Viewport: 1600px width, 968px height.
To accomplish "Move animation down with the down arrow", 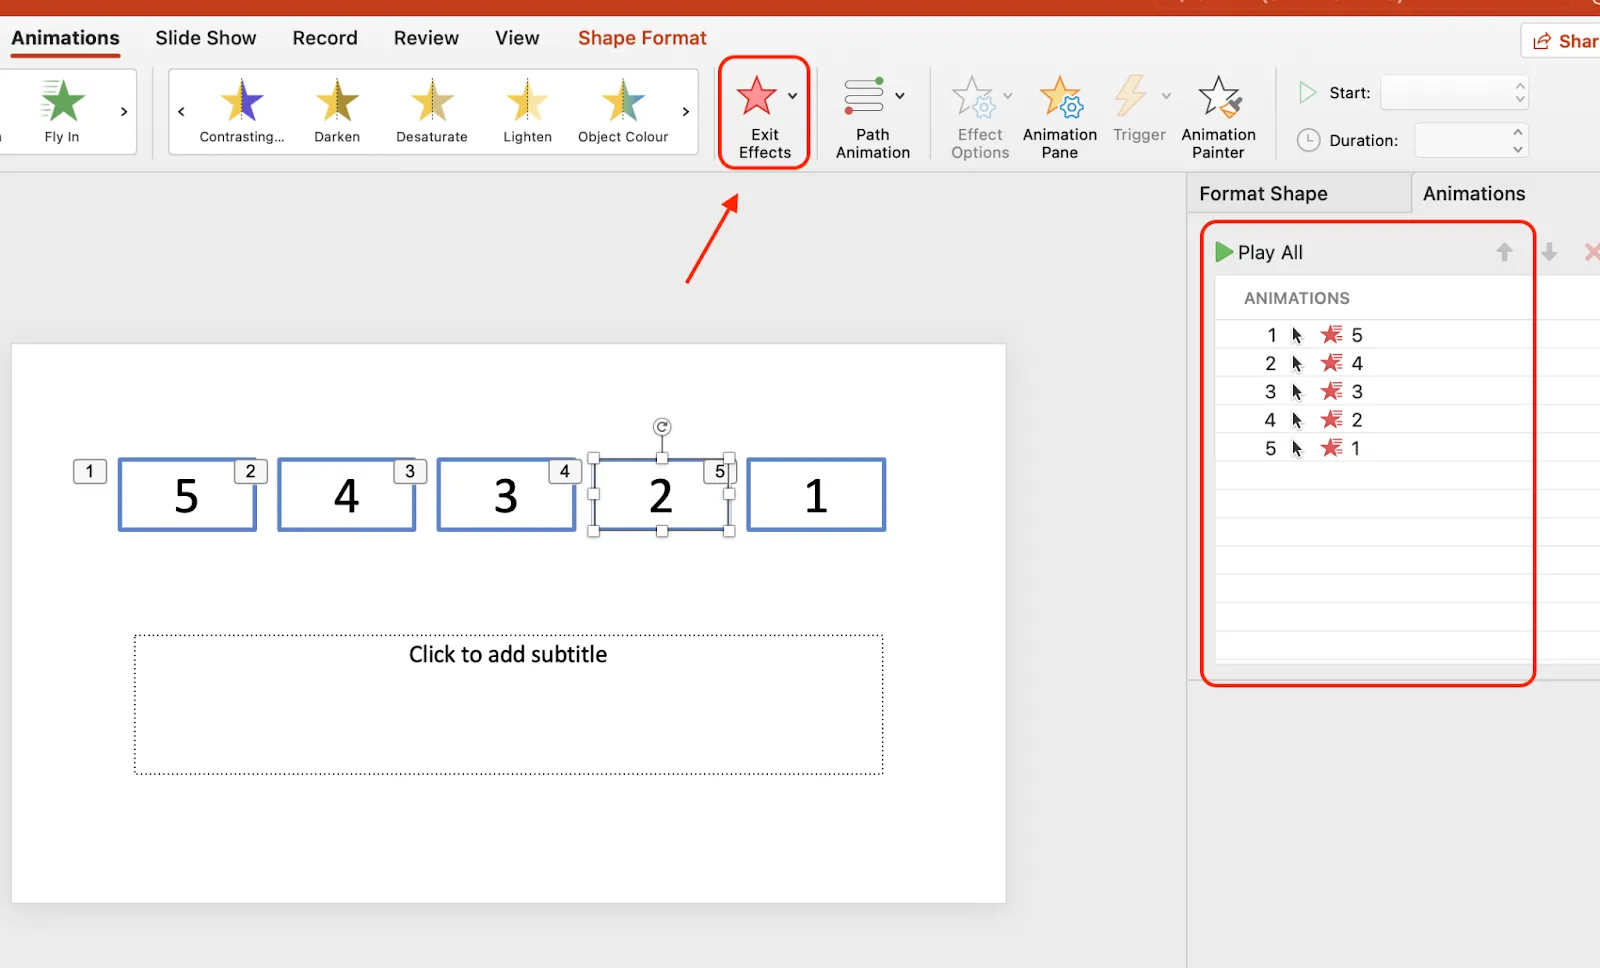I will [1549, 252].
